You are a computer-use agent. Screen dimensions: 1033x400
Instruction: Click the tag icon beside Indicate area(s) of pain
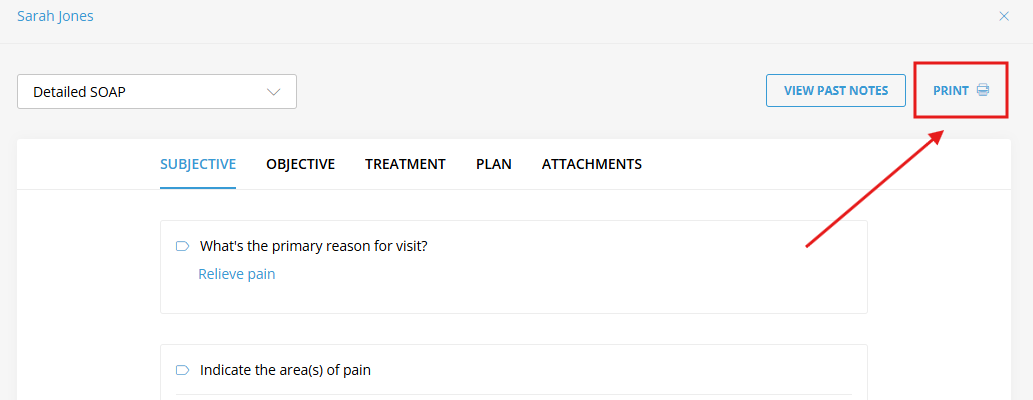click(182, 370)
